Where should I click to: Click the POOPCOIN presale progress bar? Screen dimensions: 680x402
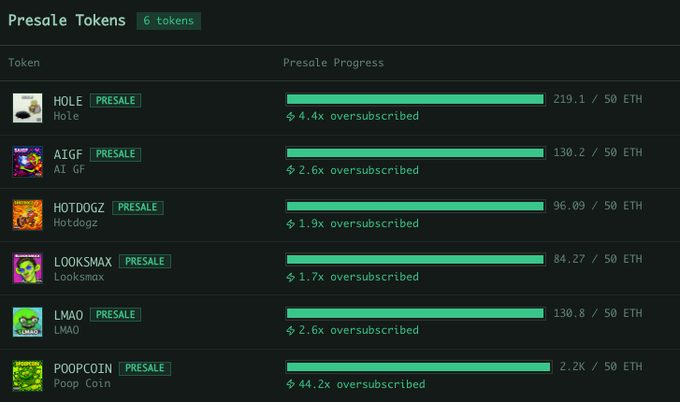point(418,367)
